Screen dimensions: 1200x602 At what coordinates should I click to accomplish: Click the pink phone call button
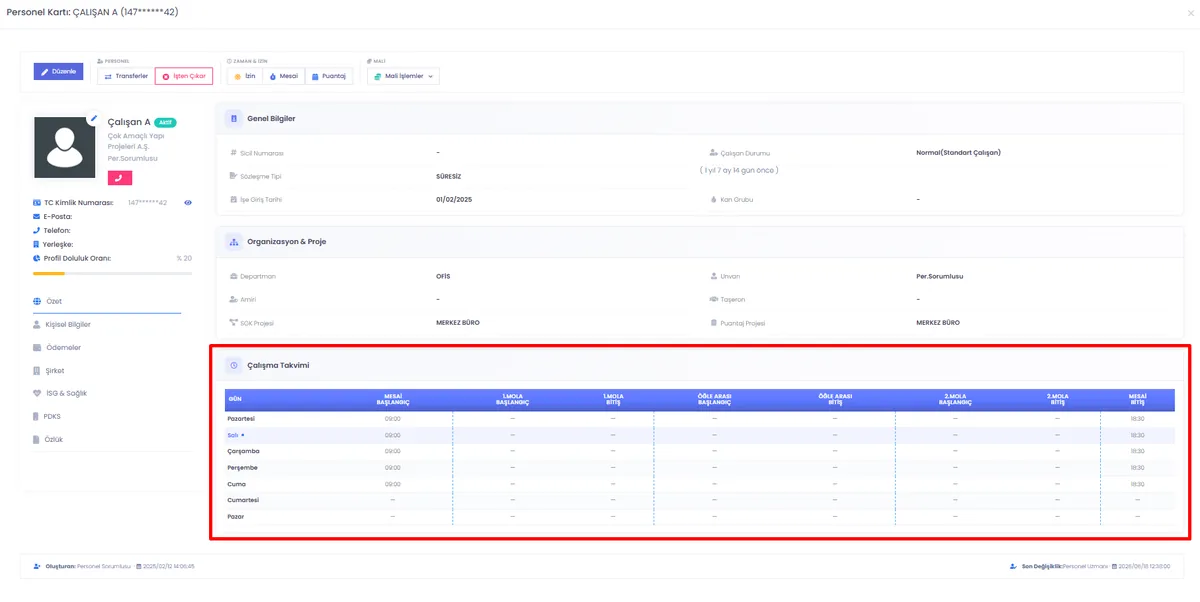click(x=120, y=178)
